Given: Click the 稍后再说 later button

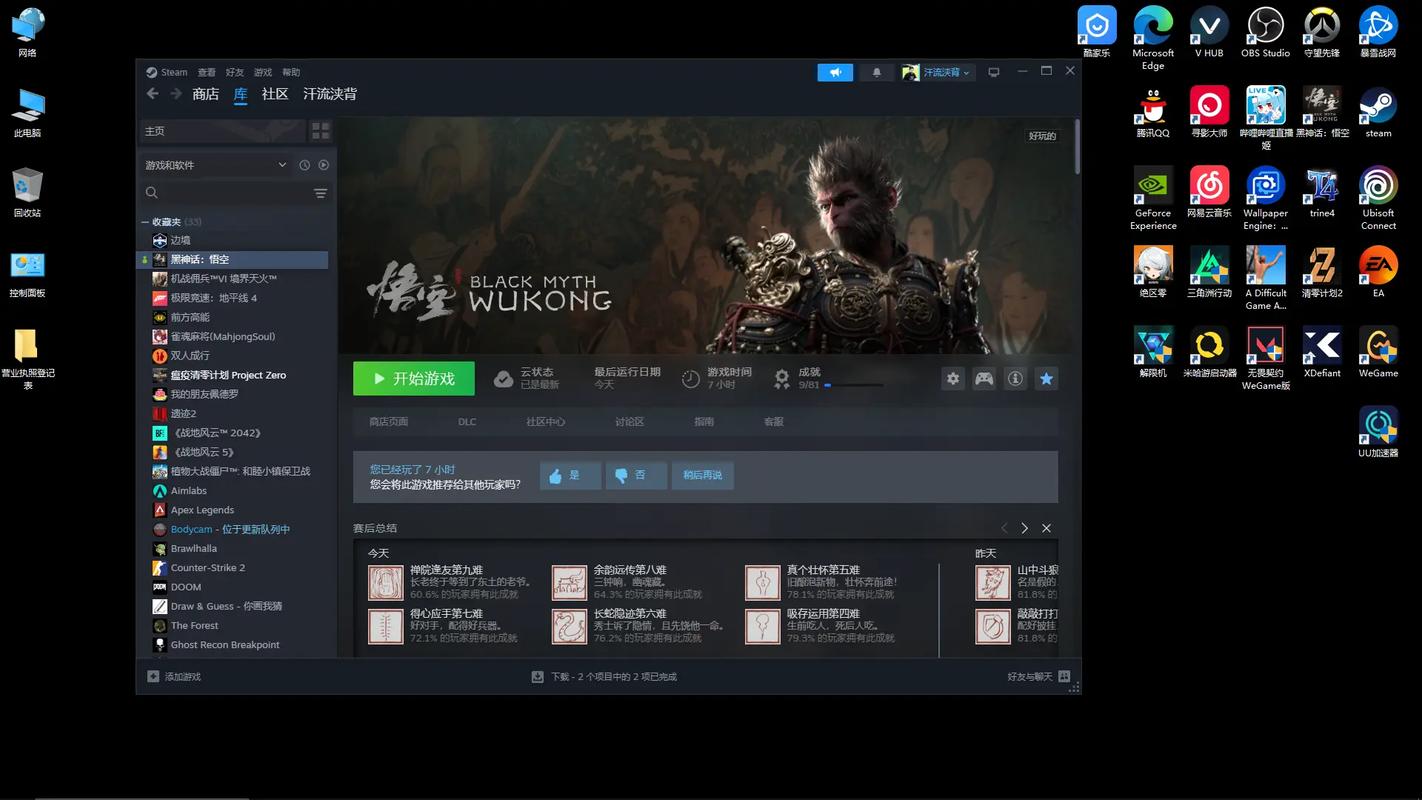Looking at the screenshot, I should pyautogui.click(x=702, y=476).
